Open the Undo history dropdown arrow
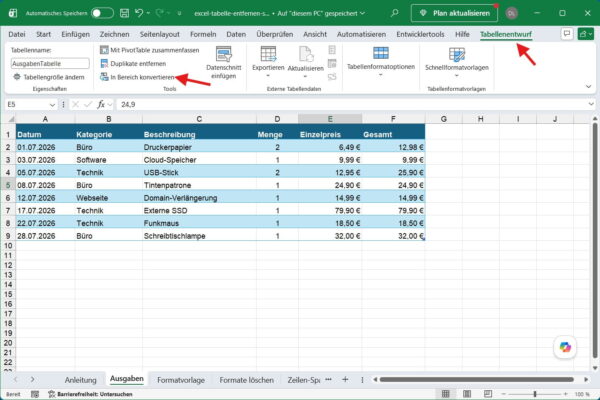The height and width of the screenshot is (400, 600). tap(148, 13)
